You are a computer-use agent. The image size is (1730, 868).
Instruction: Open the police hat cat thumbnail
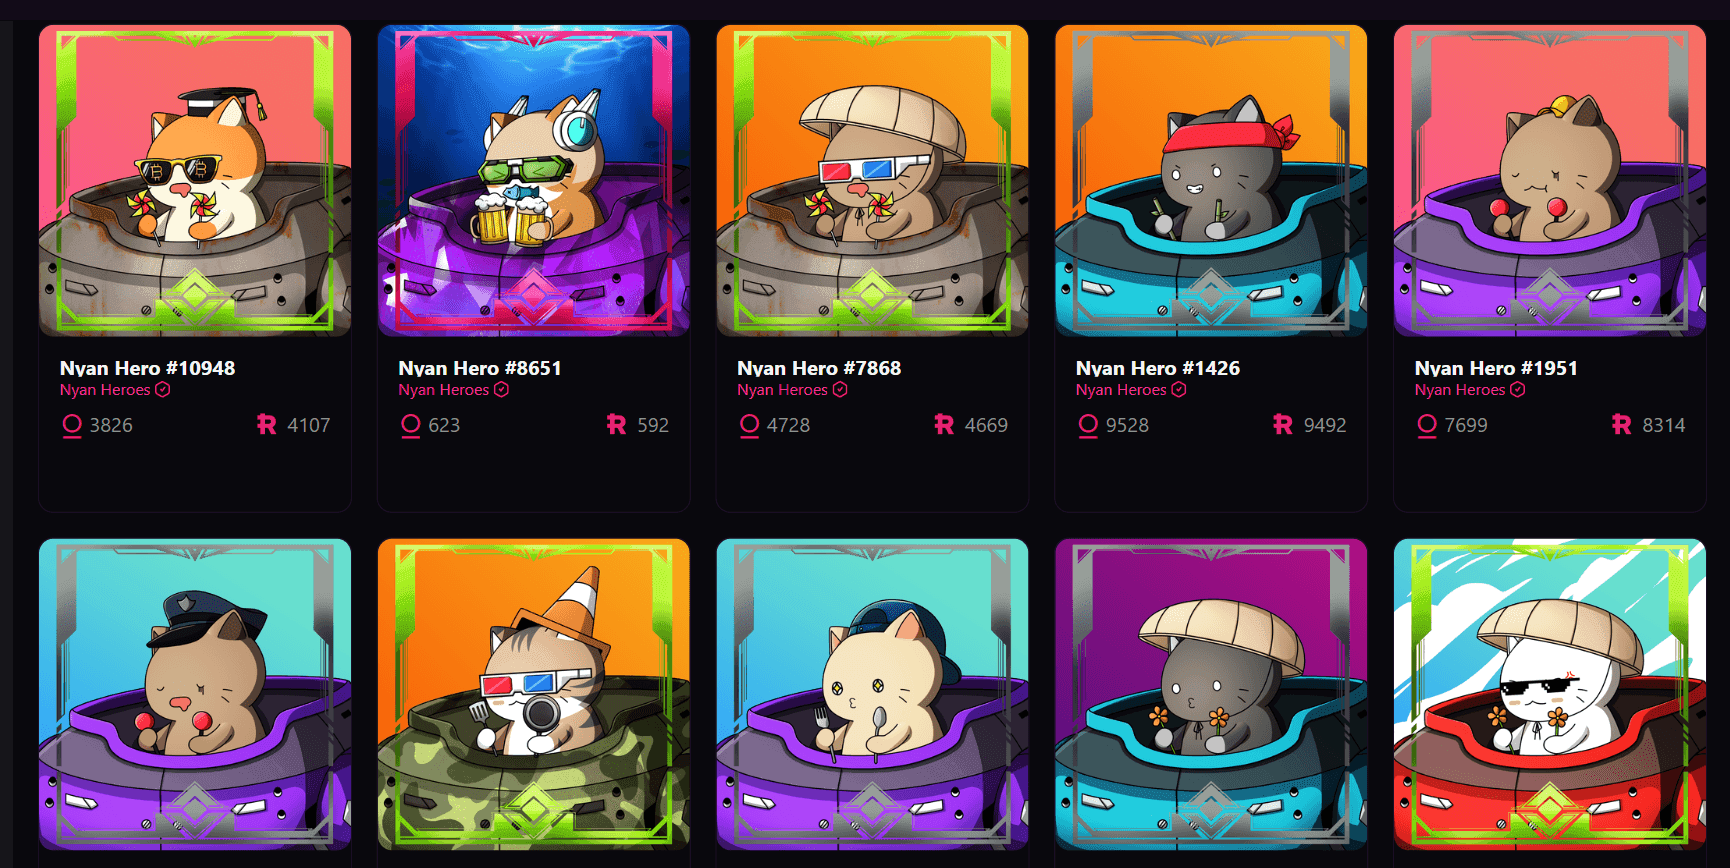click(195, 695)
